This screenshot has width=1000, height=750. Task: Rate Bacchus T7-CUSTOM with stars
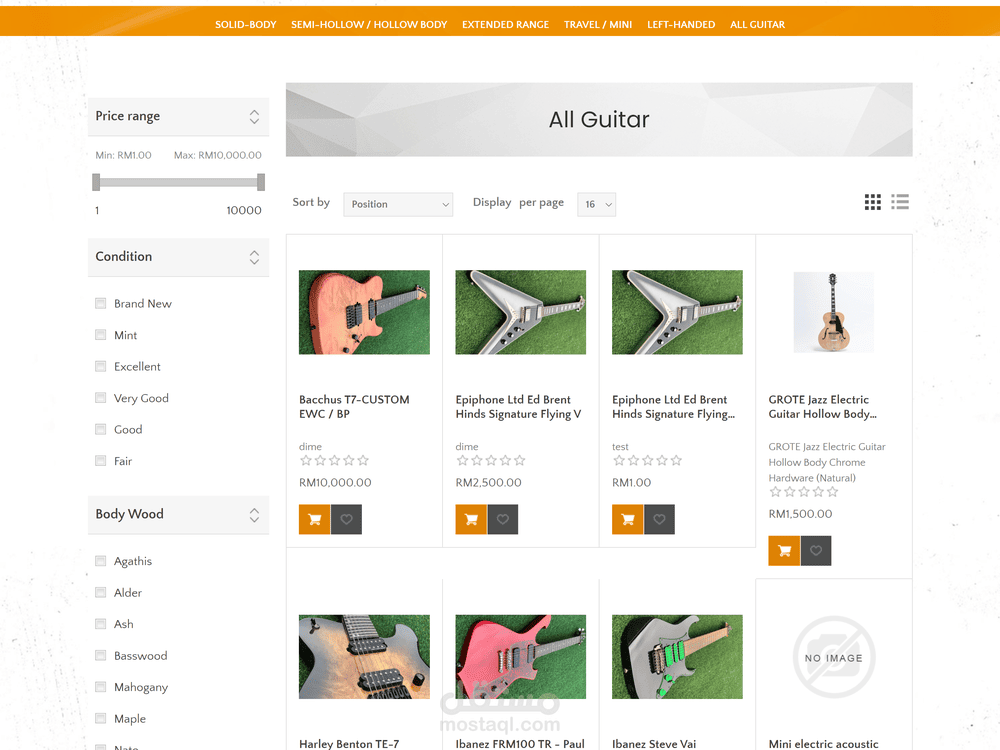(334, 460)
